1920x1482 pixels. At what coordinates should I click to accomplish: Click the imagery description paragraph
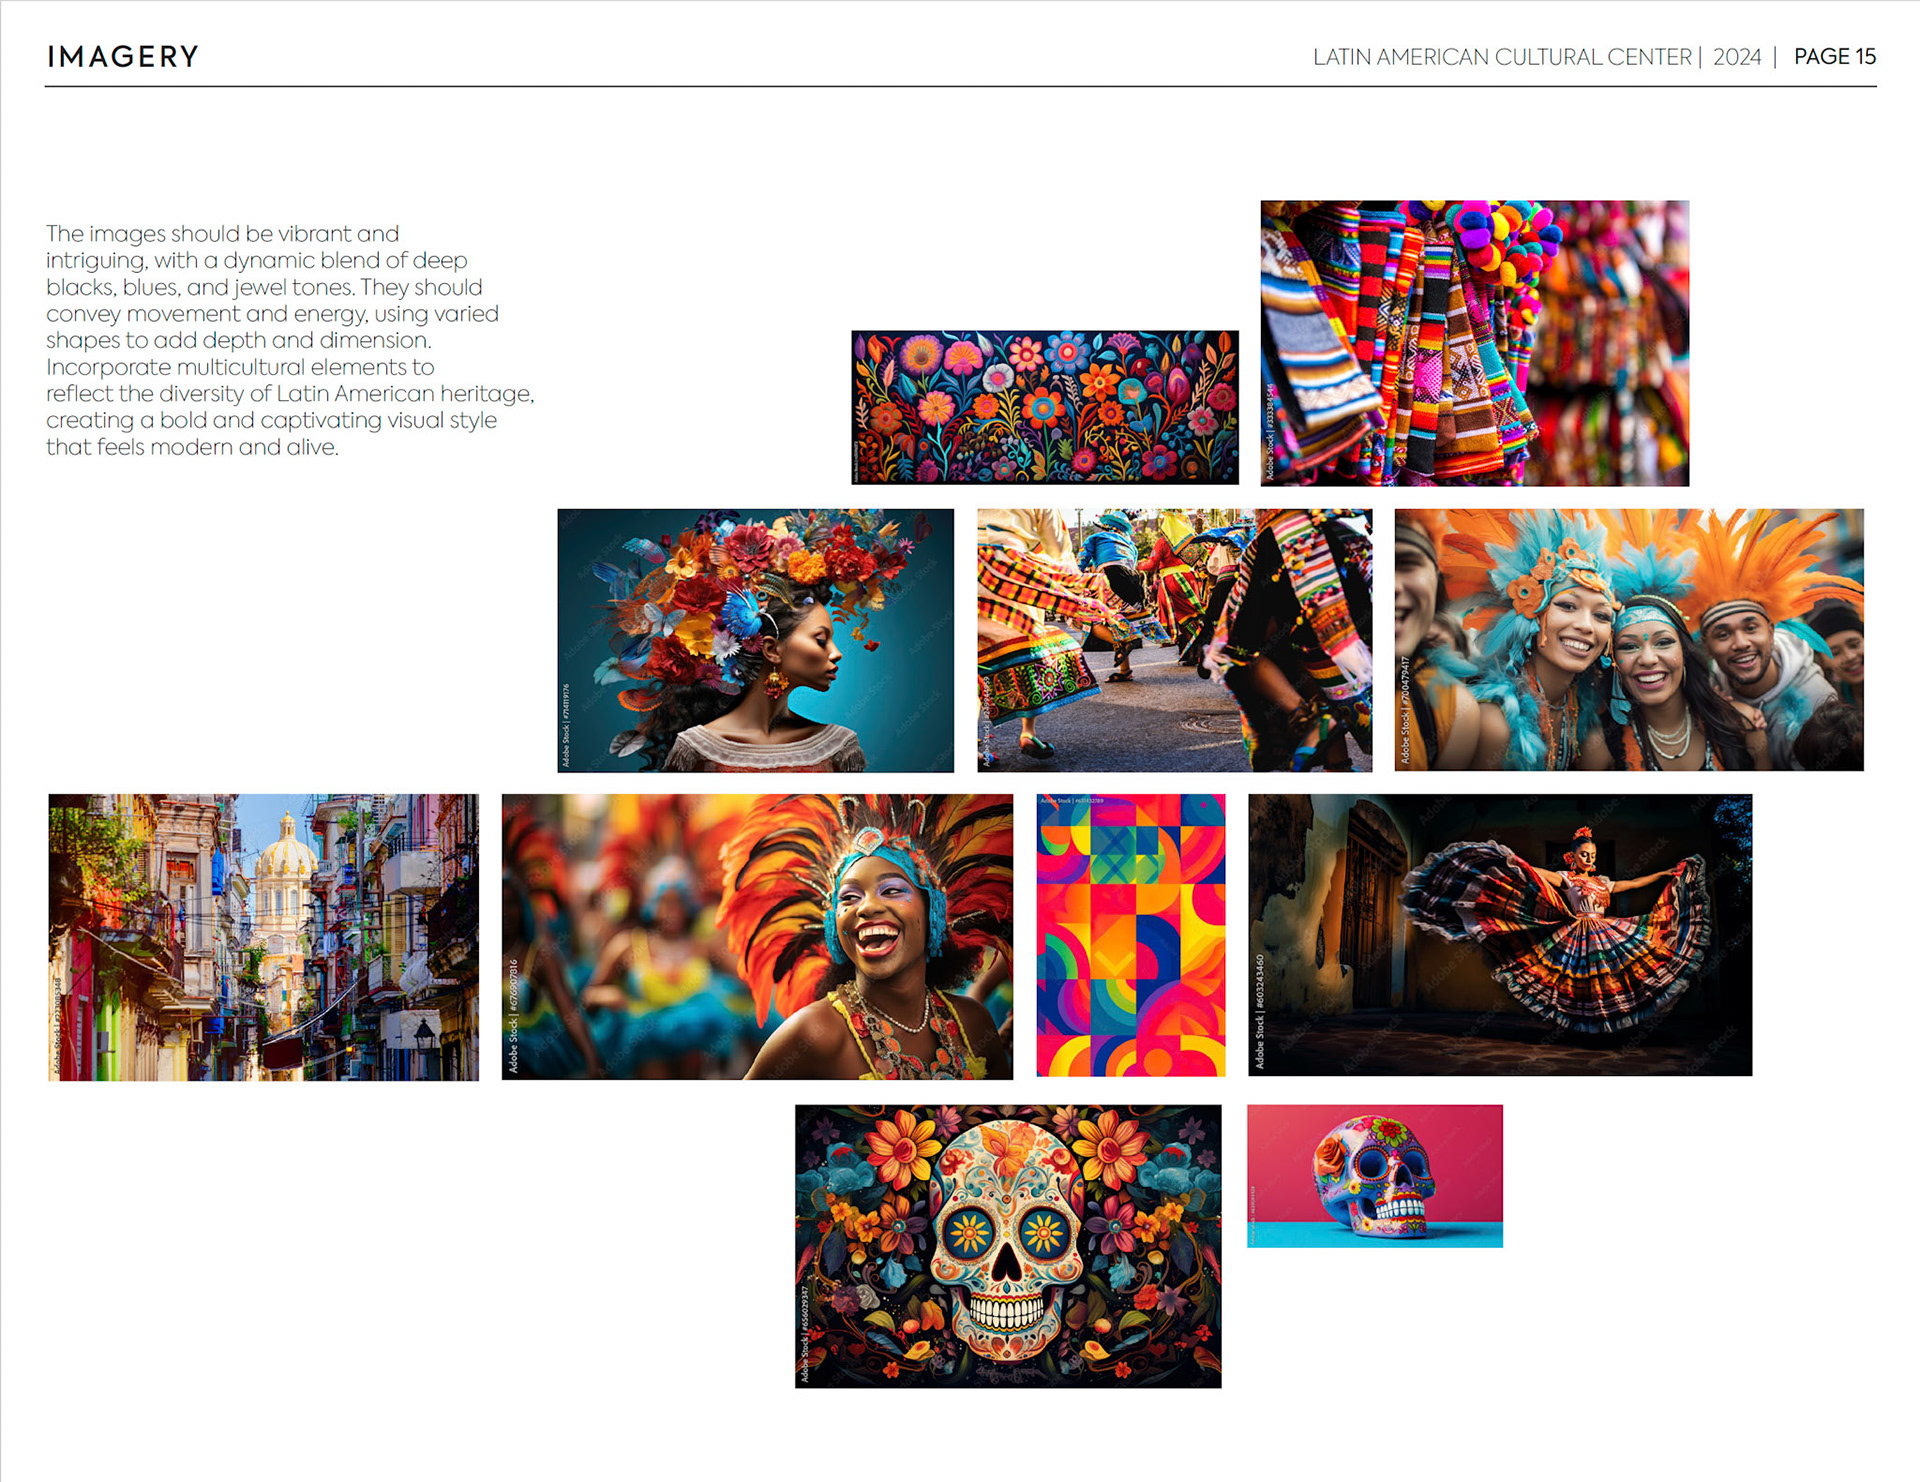[x=290, y=340]
